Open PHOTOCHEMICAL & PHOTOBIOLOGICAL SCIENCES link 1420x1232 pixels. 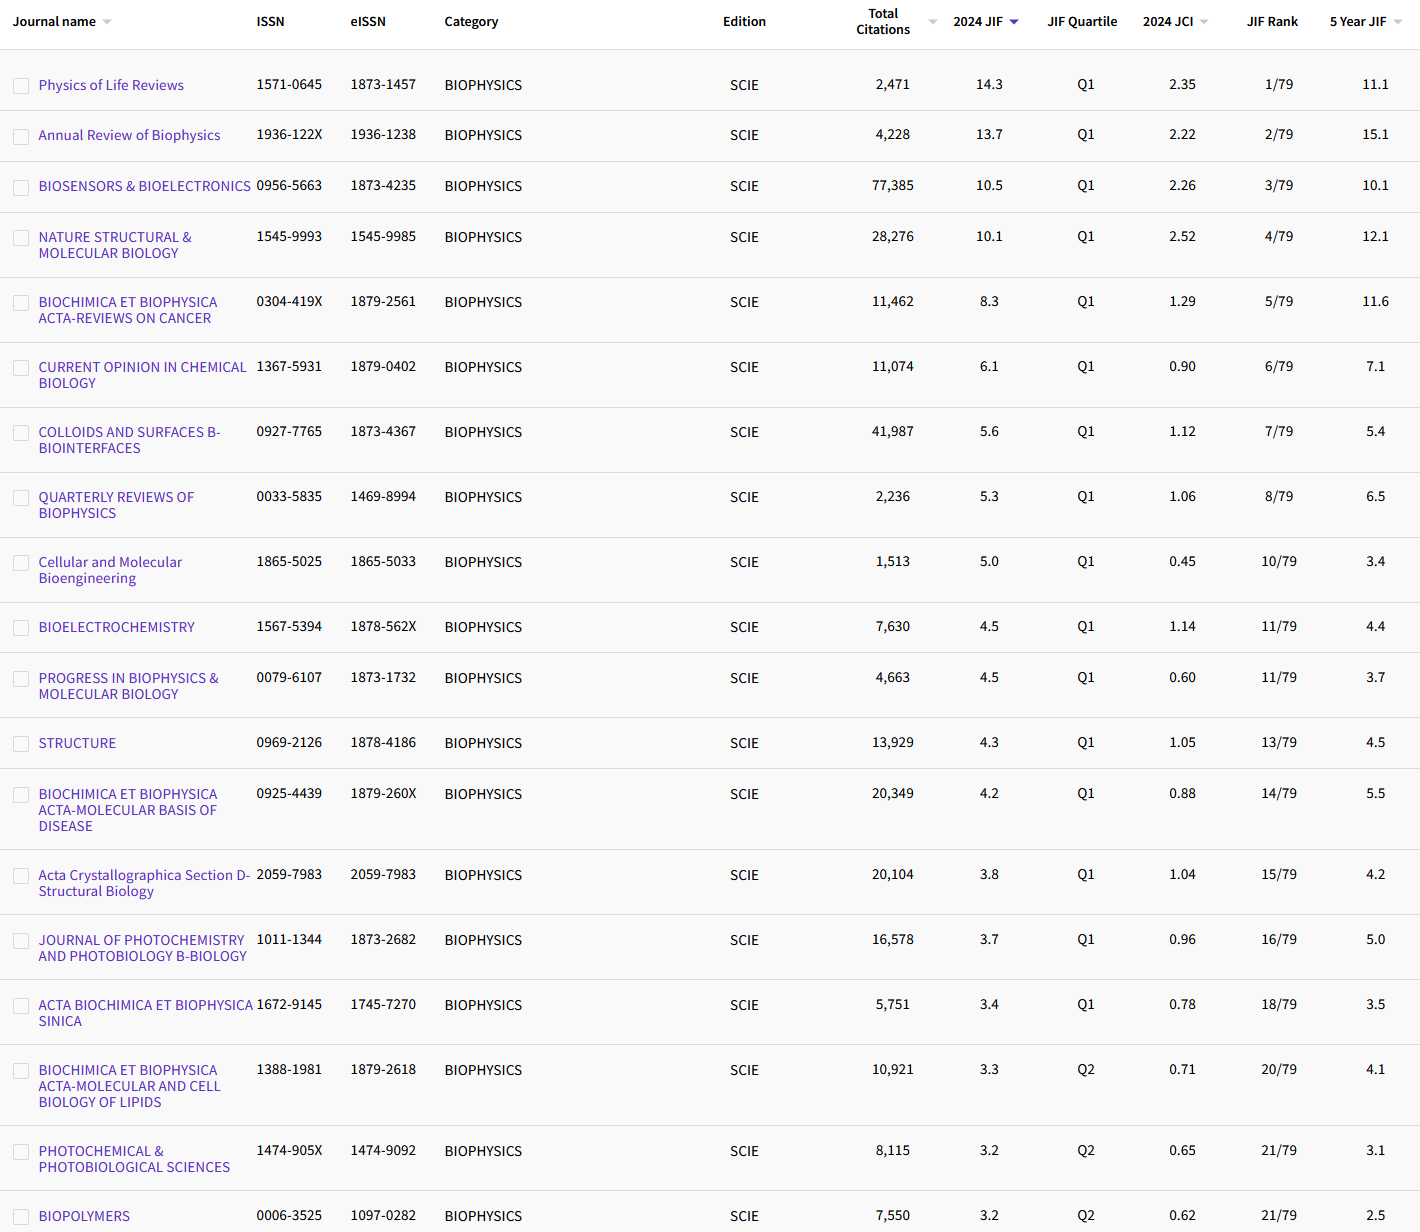[x=134, y=1159]
